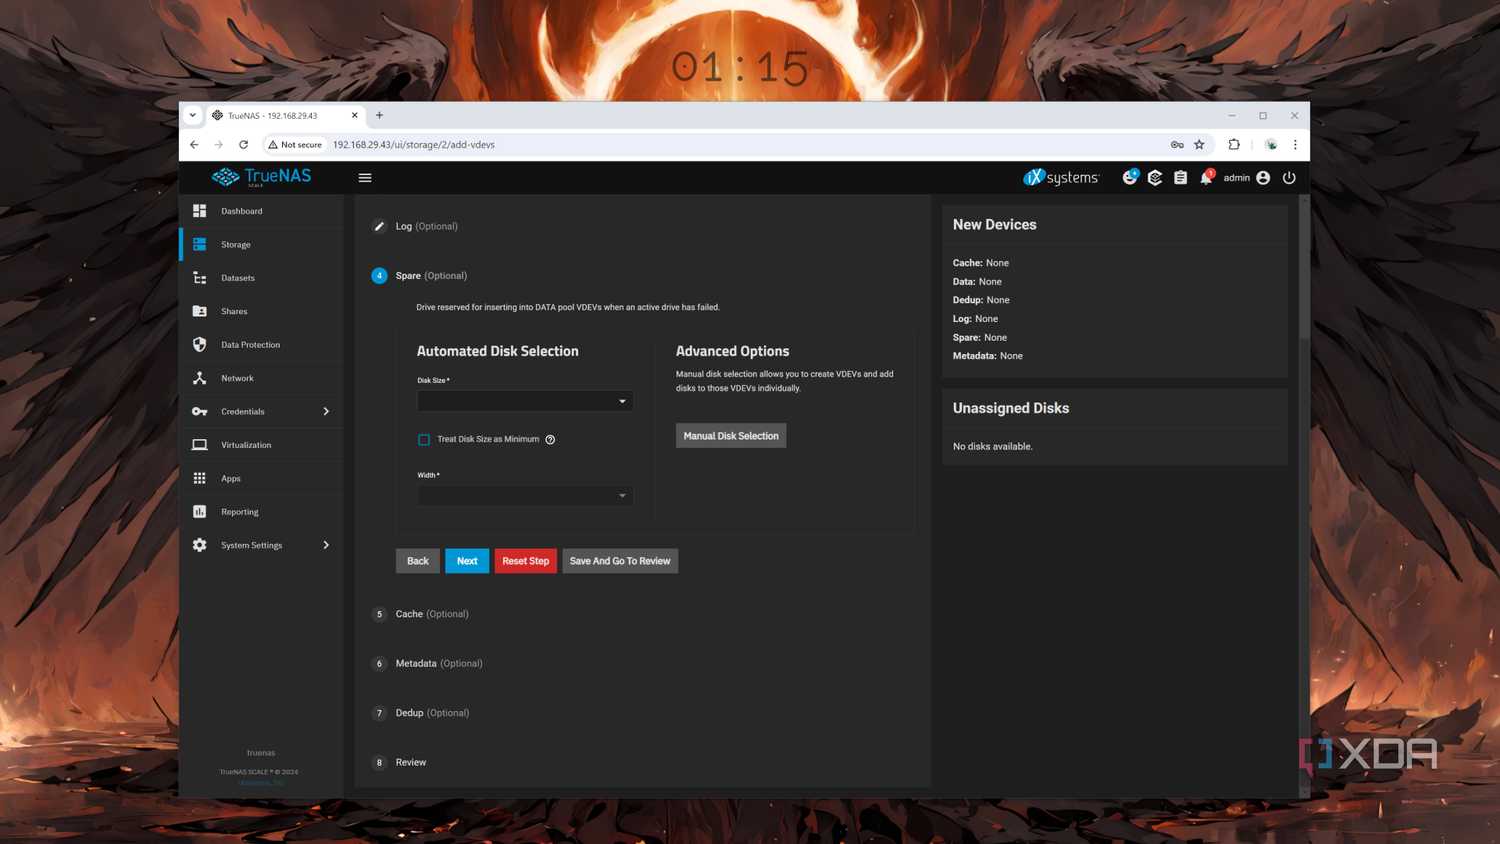Expand the Credentials submenu chevron
1500x844 pixels.
(x=326, y=411)
